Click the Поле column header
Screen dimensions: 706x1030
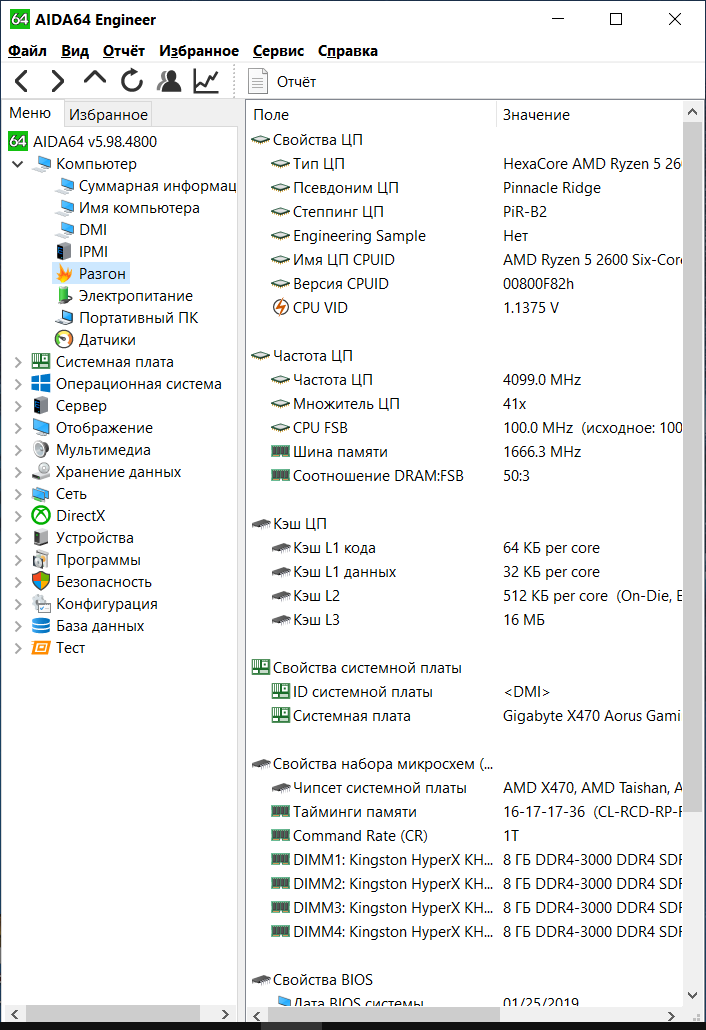tap(271, 115)
